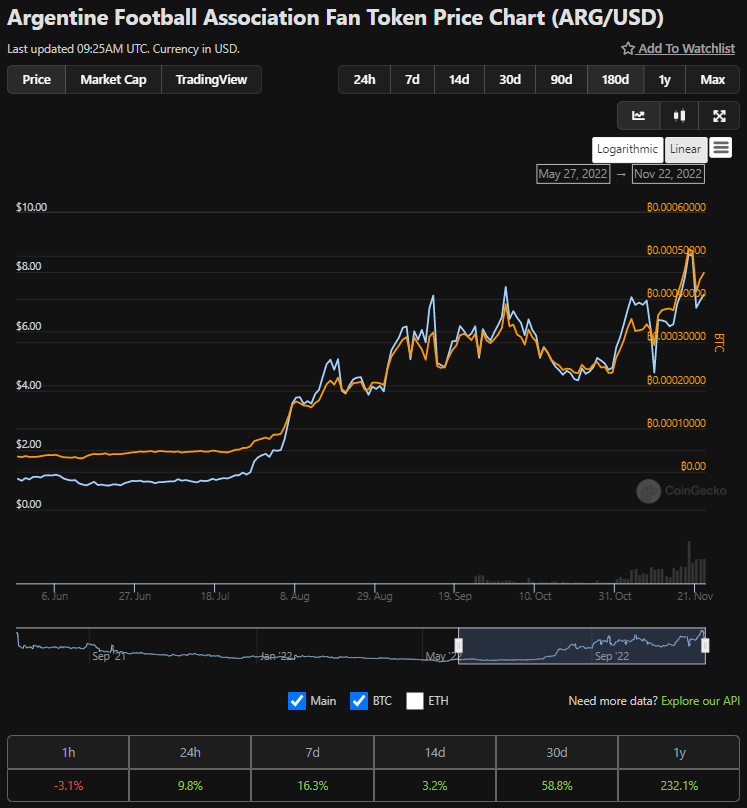Screen dimensions: 747x808
Task: Switch to the Market Cap tab
Action: [113, 80]
